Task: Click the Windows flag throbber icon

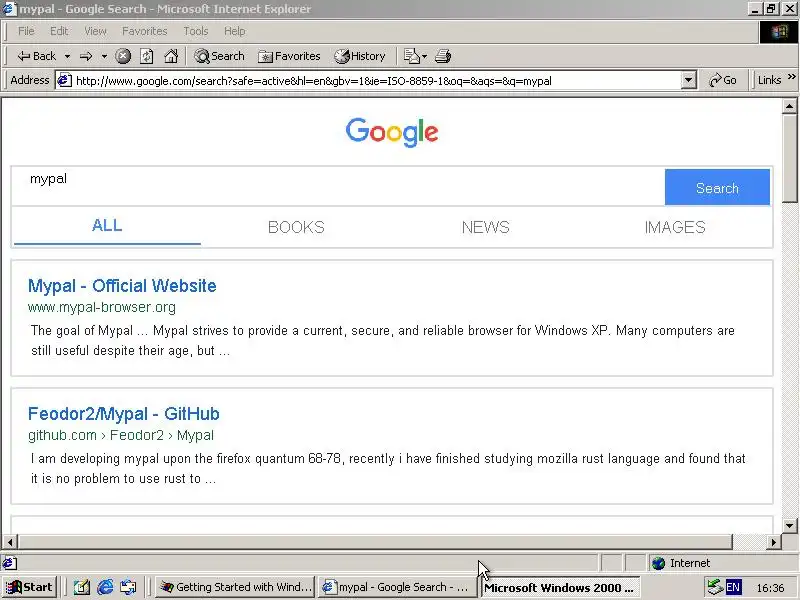Action: [779, 33]
